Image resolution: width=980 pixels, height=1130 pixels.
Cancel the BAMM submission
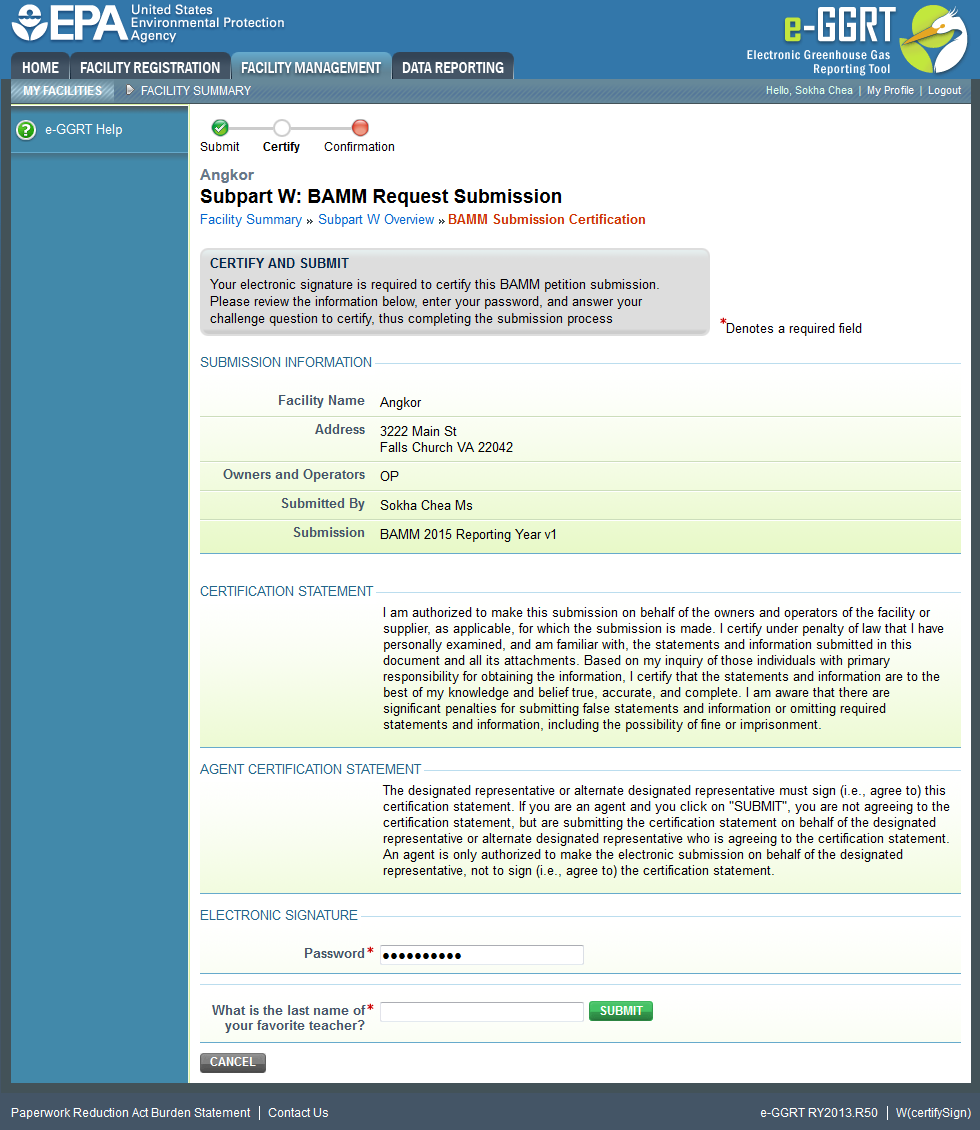232,1062
